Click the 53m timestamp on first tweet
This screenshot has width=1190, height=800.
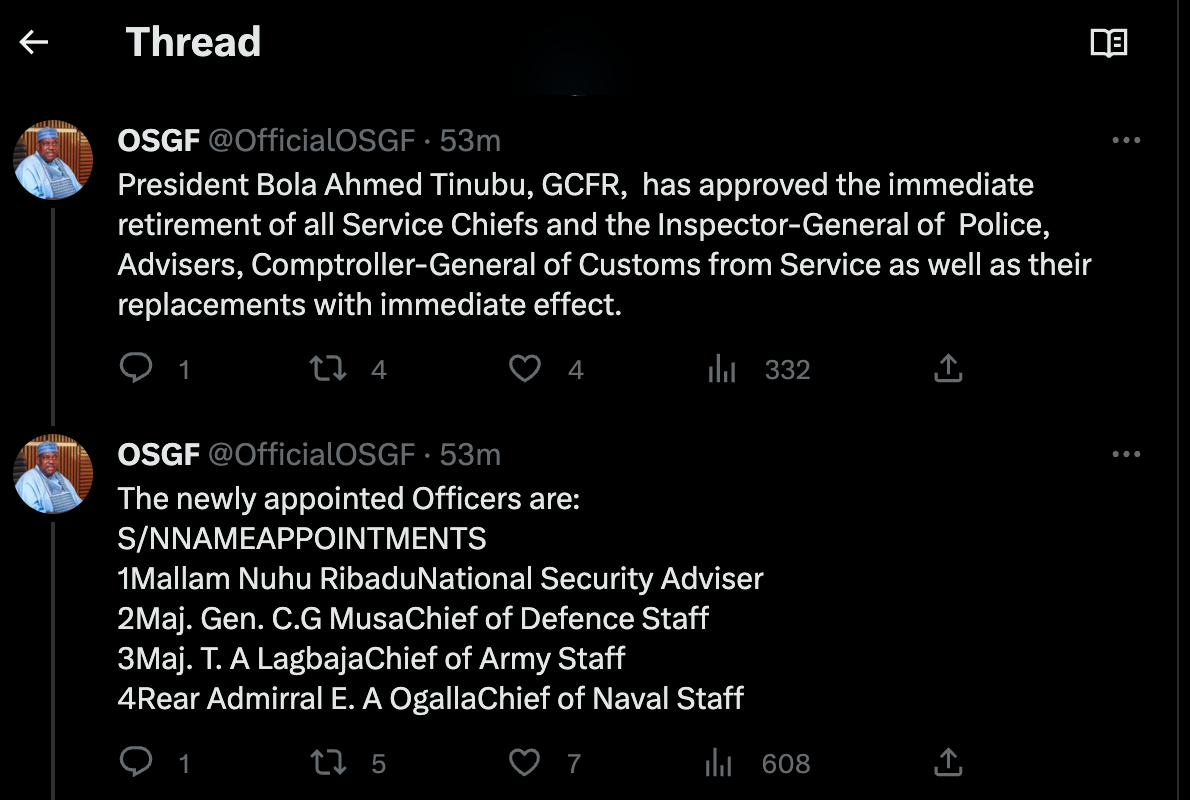click(x=470, y=141)
